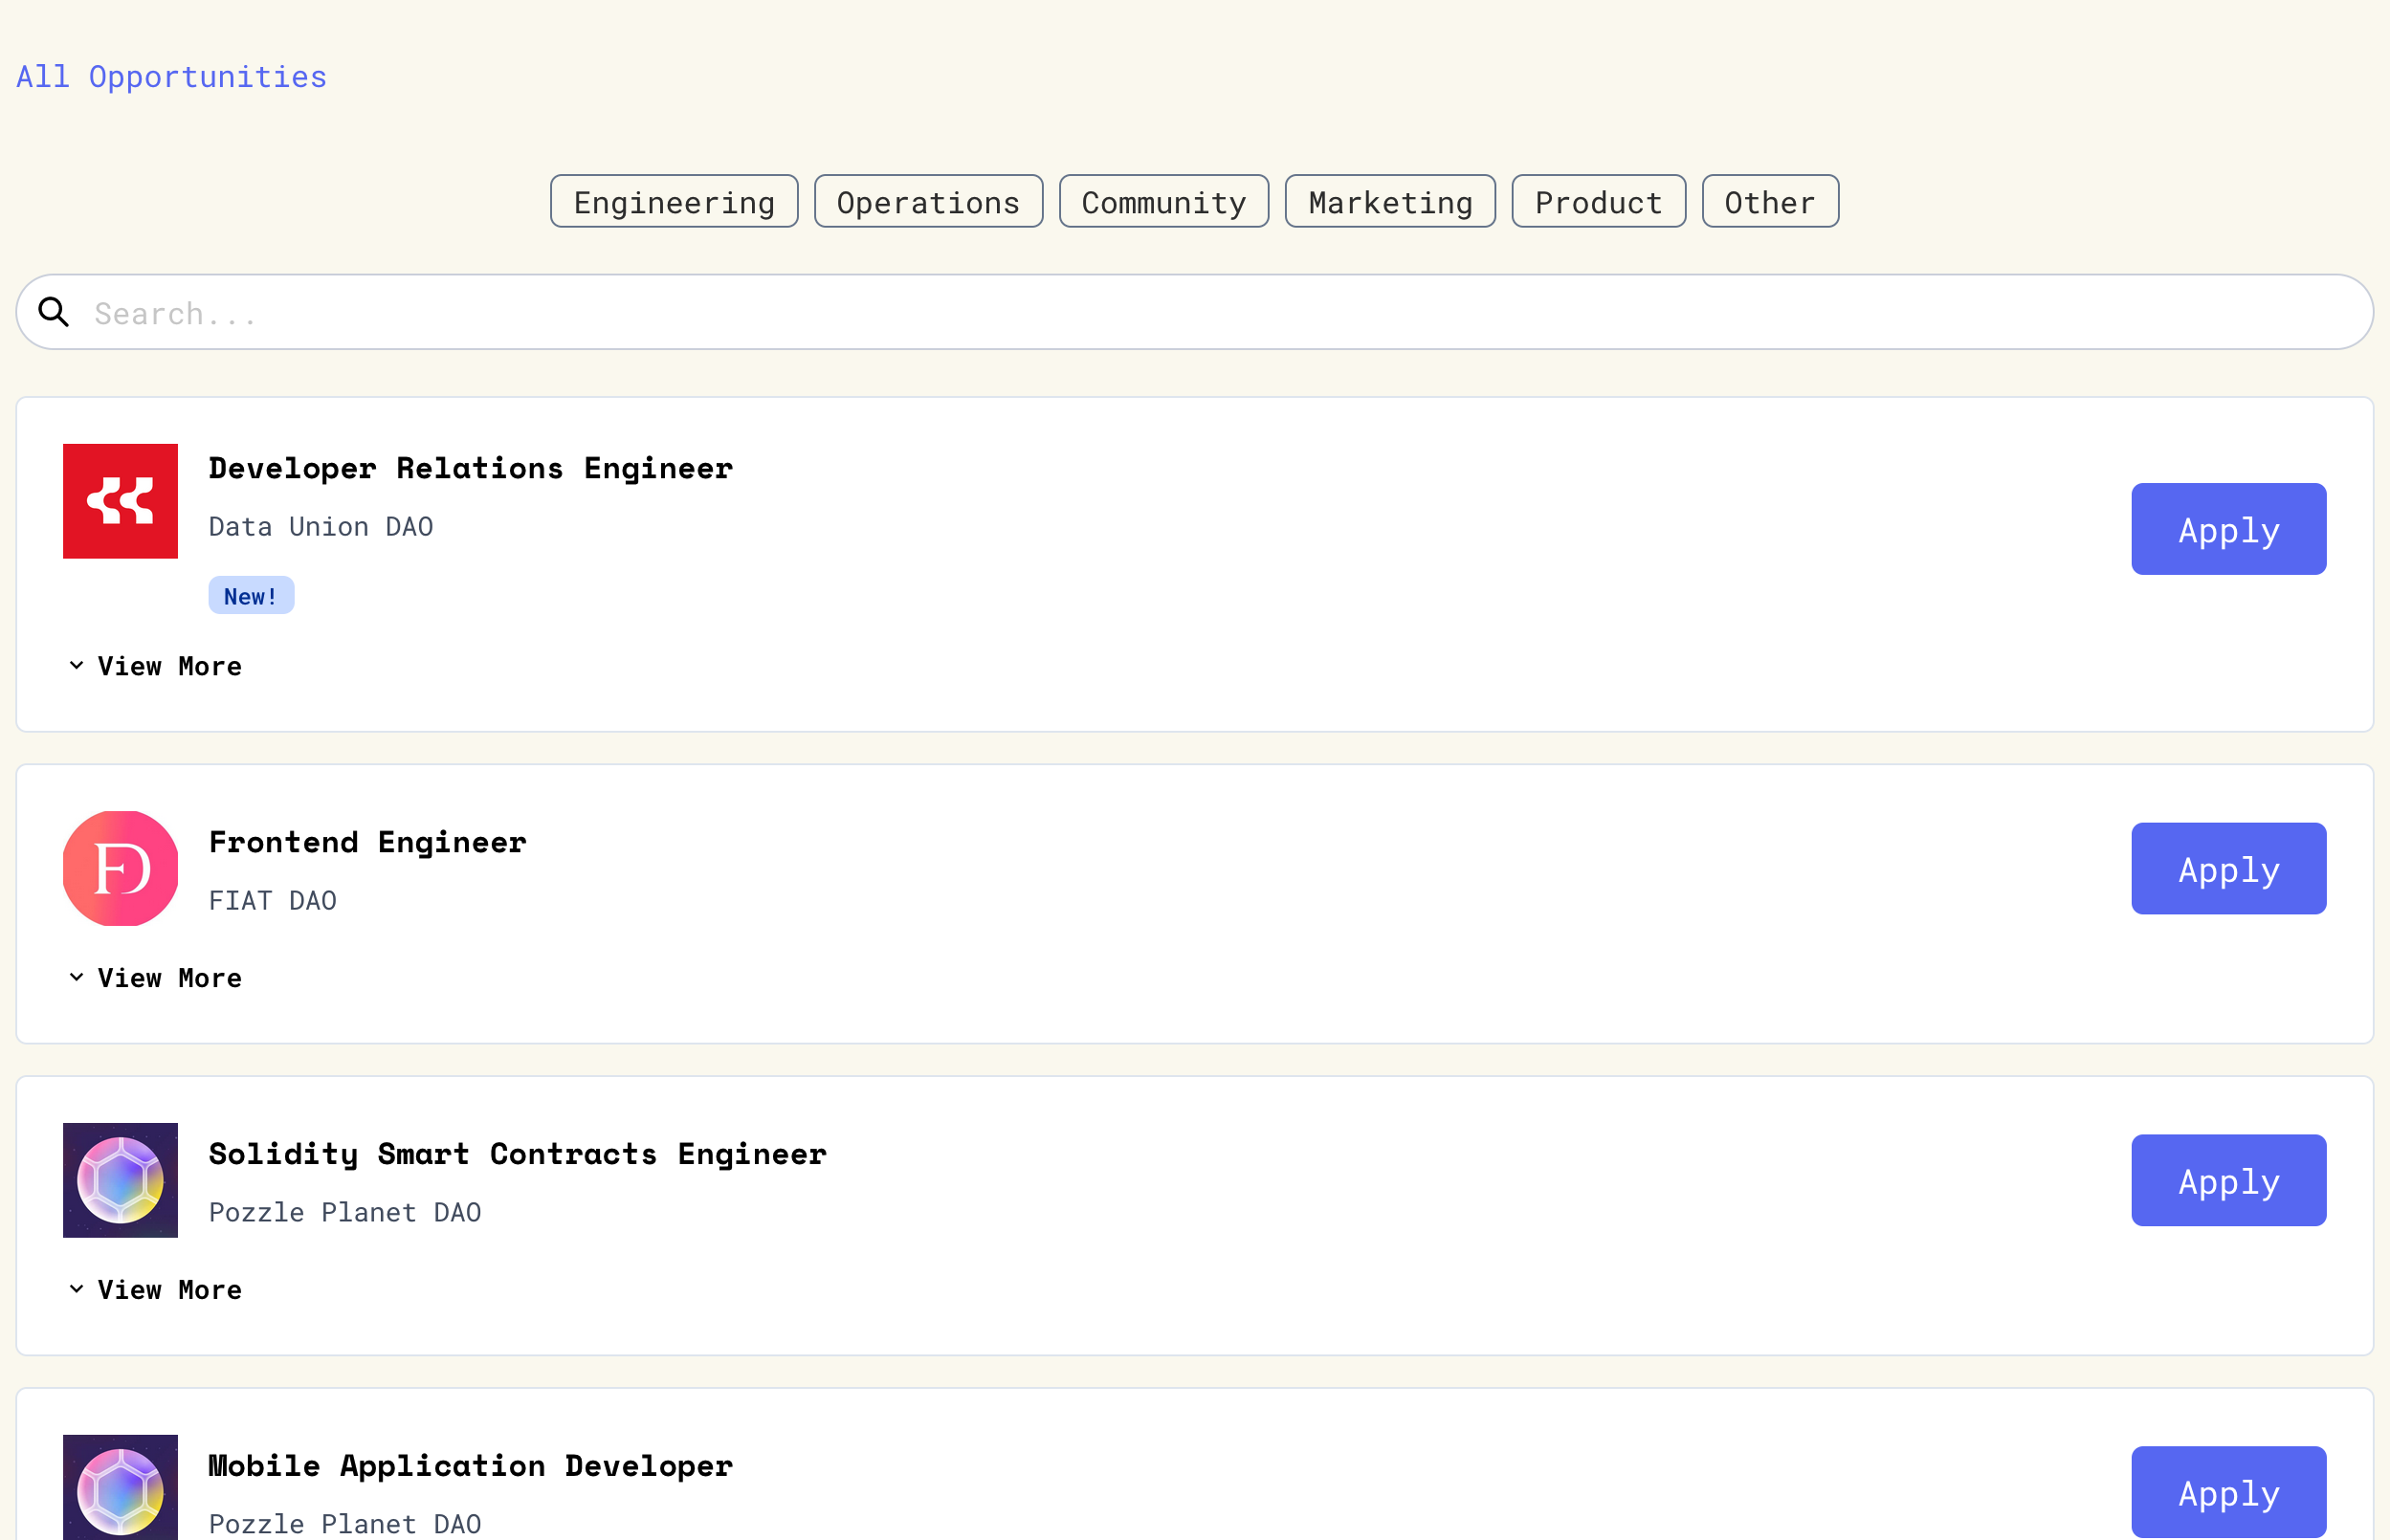This screenshot has width=2390, height=1540.
Task: Apply to Solidity Smart Contracts Engineer
Action: pos(2228,1181)
